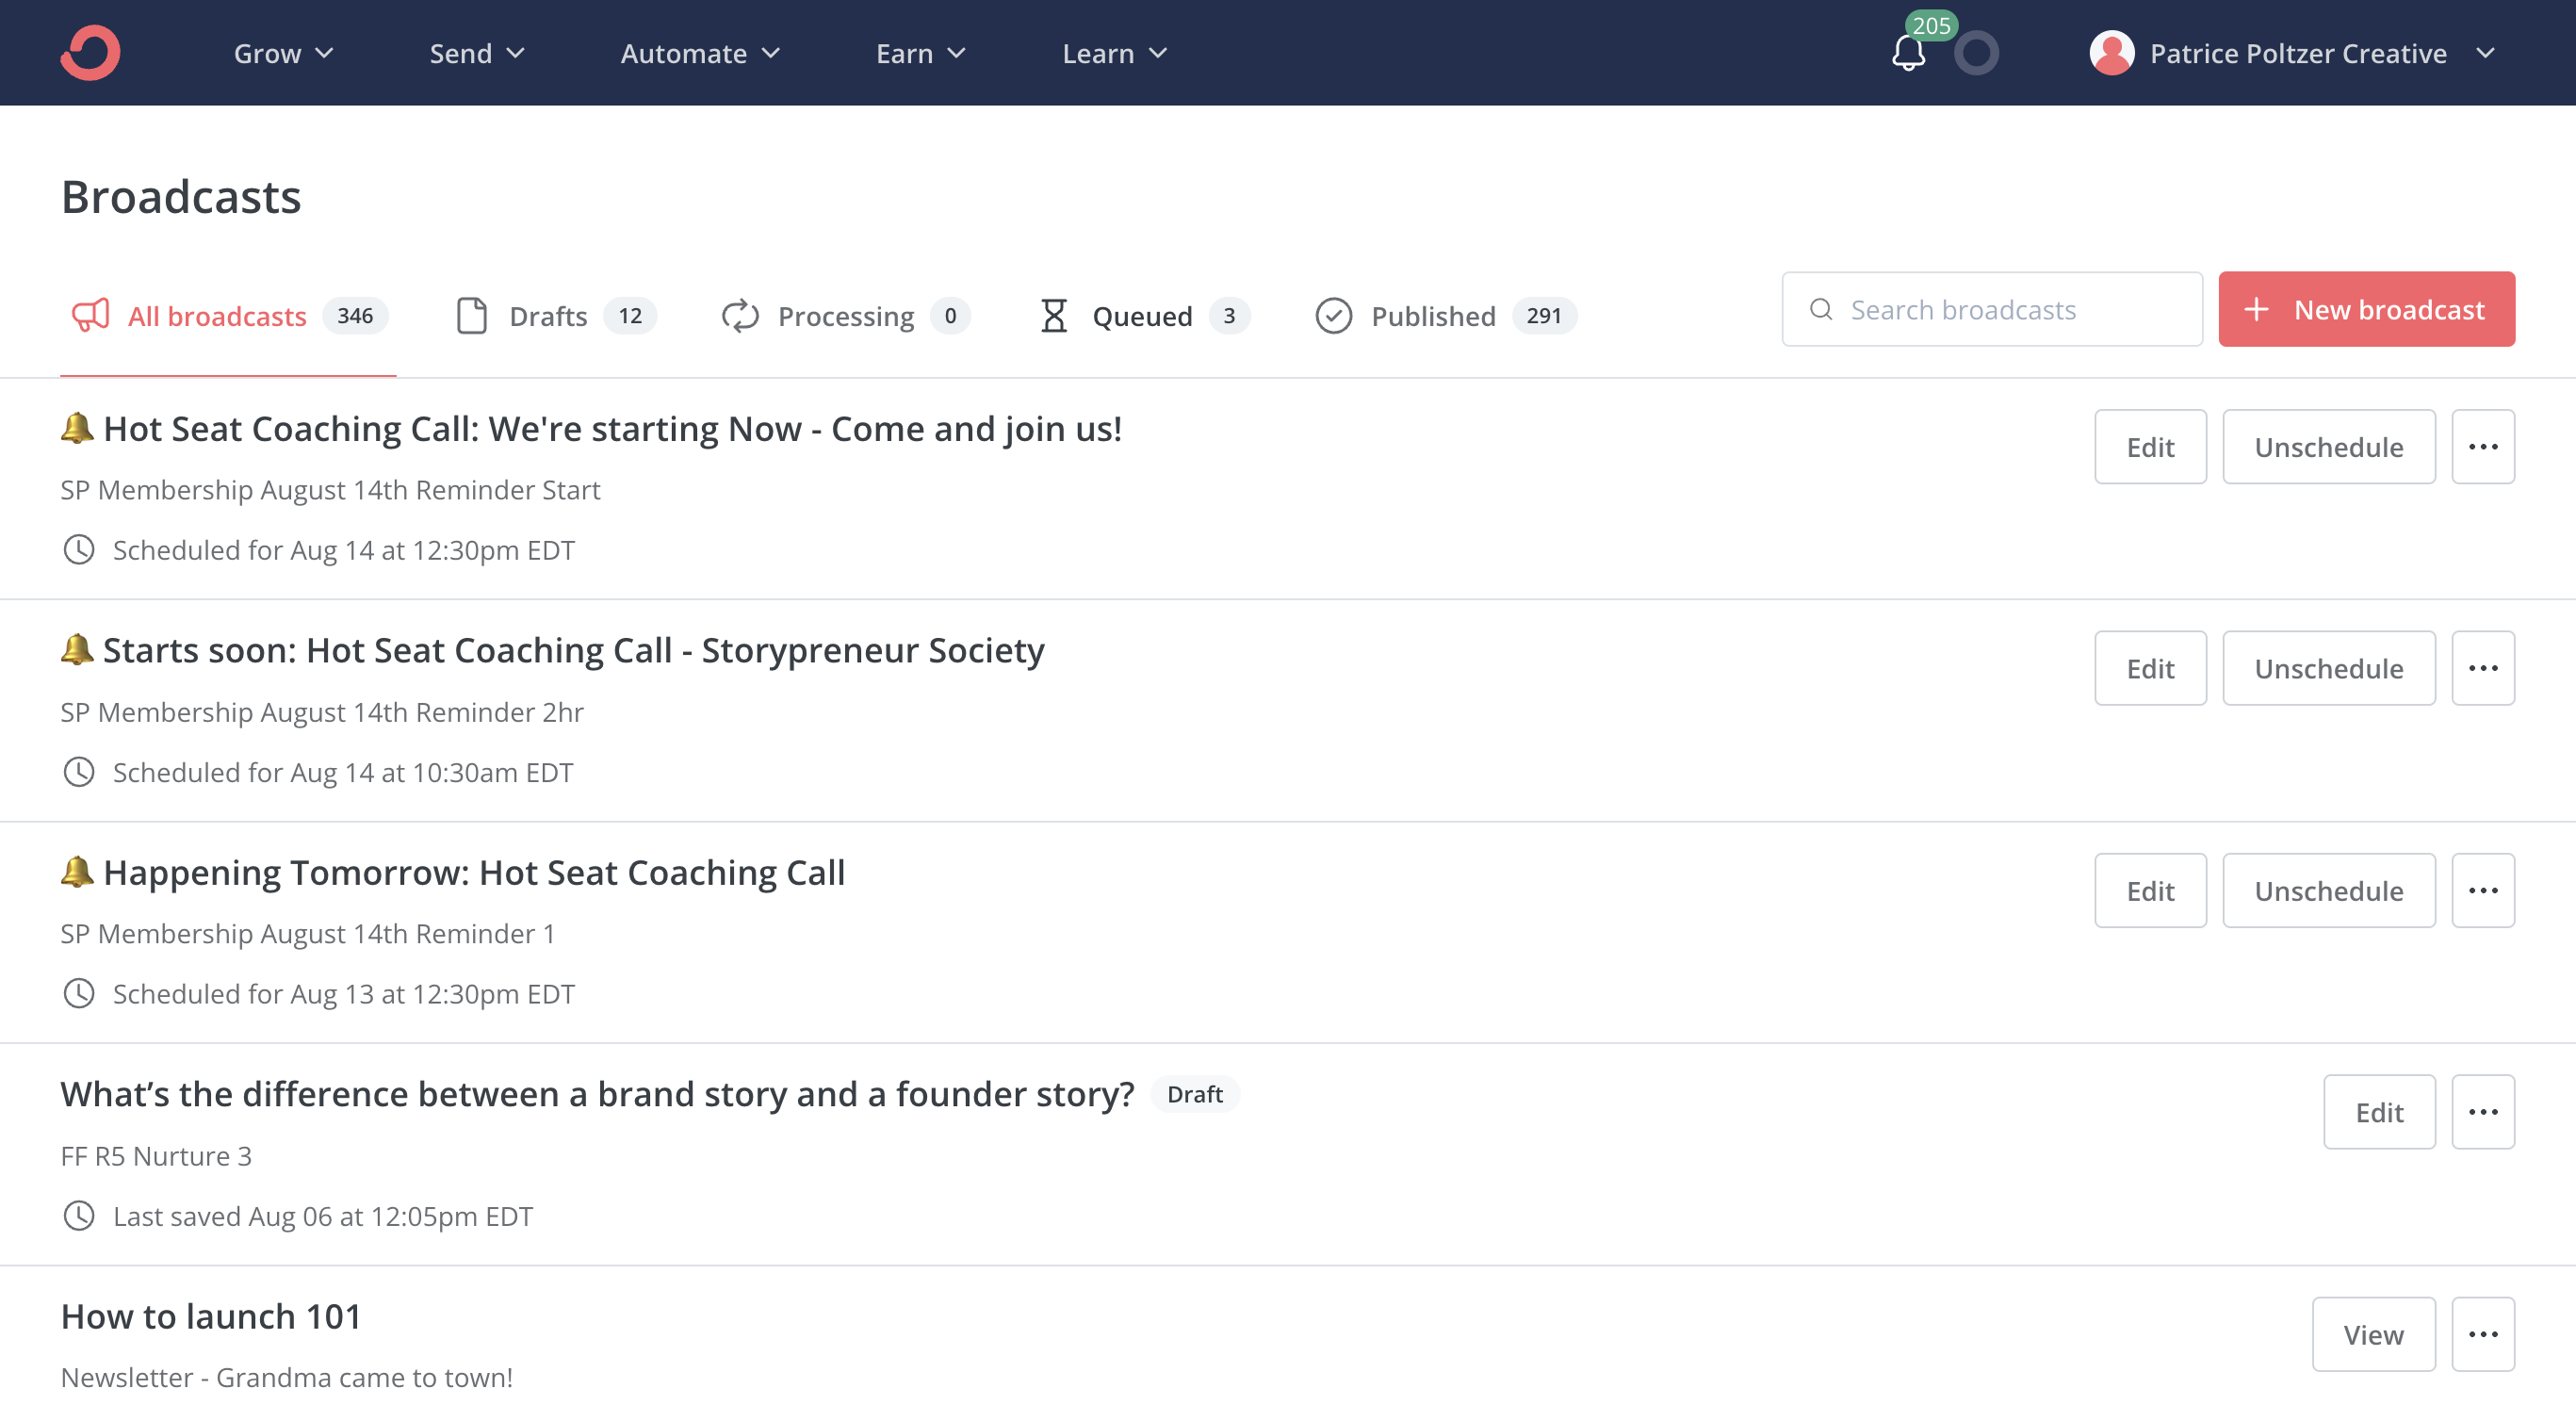The image size is (2576, 1421).
Task: Open Starts soon: Hot Seat Coaching Call title
Action: (552, 650)
